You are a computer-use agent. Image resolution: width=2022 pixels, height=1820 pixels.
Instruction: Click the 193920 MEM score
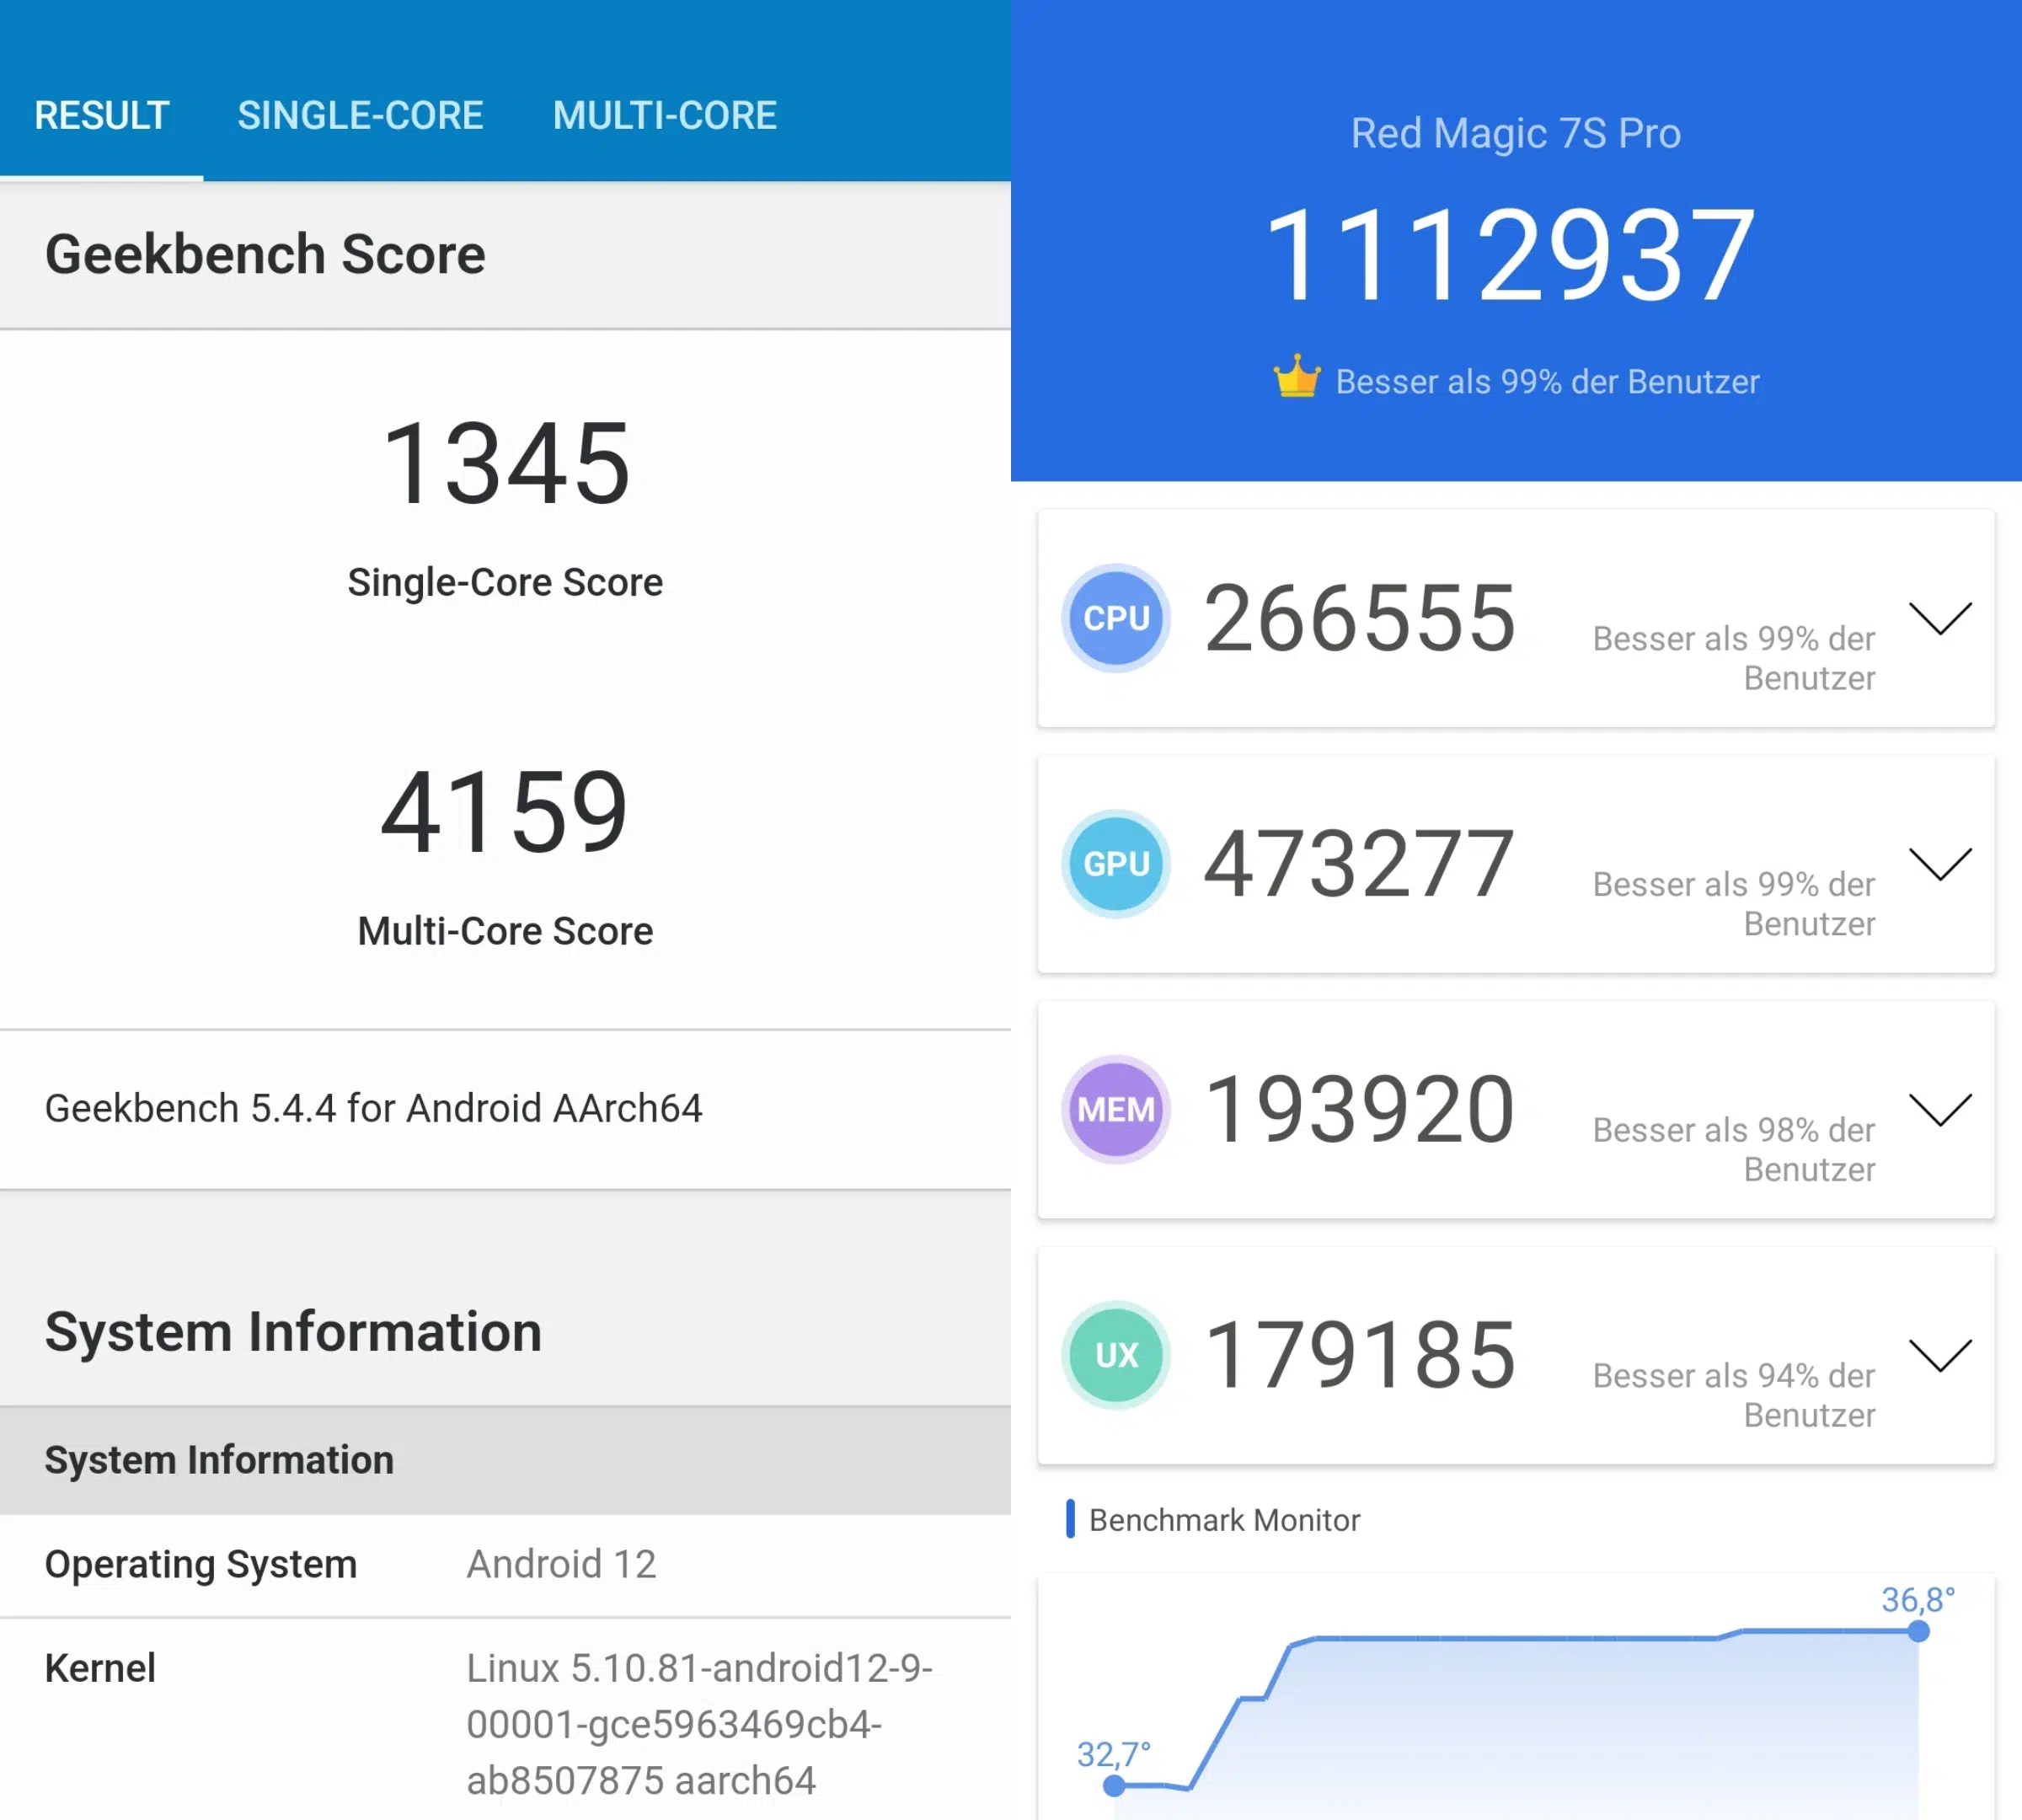[x=1360, y=1109]
